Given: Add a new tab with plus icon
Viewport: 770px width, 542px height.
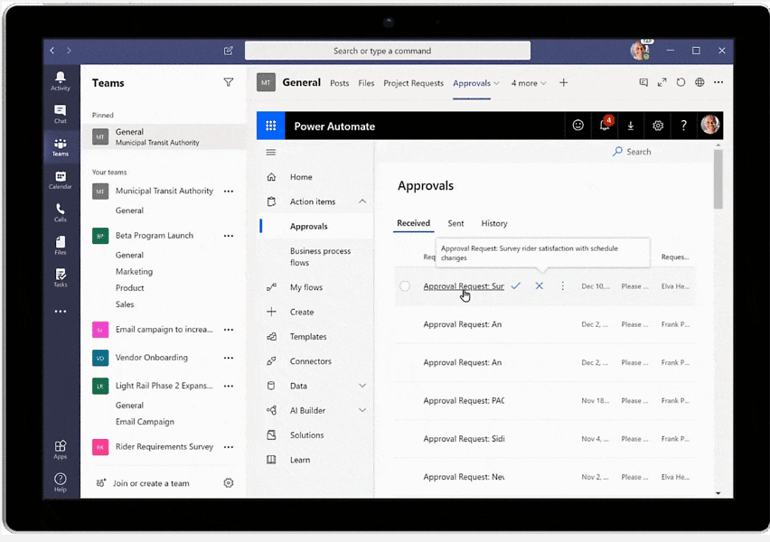Looking at the screenshot, I should pos(563,82).
